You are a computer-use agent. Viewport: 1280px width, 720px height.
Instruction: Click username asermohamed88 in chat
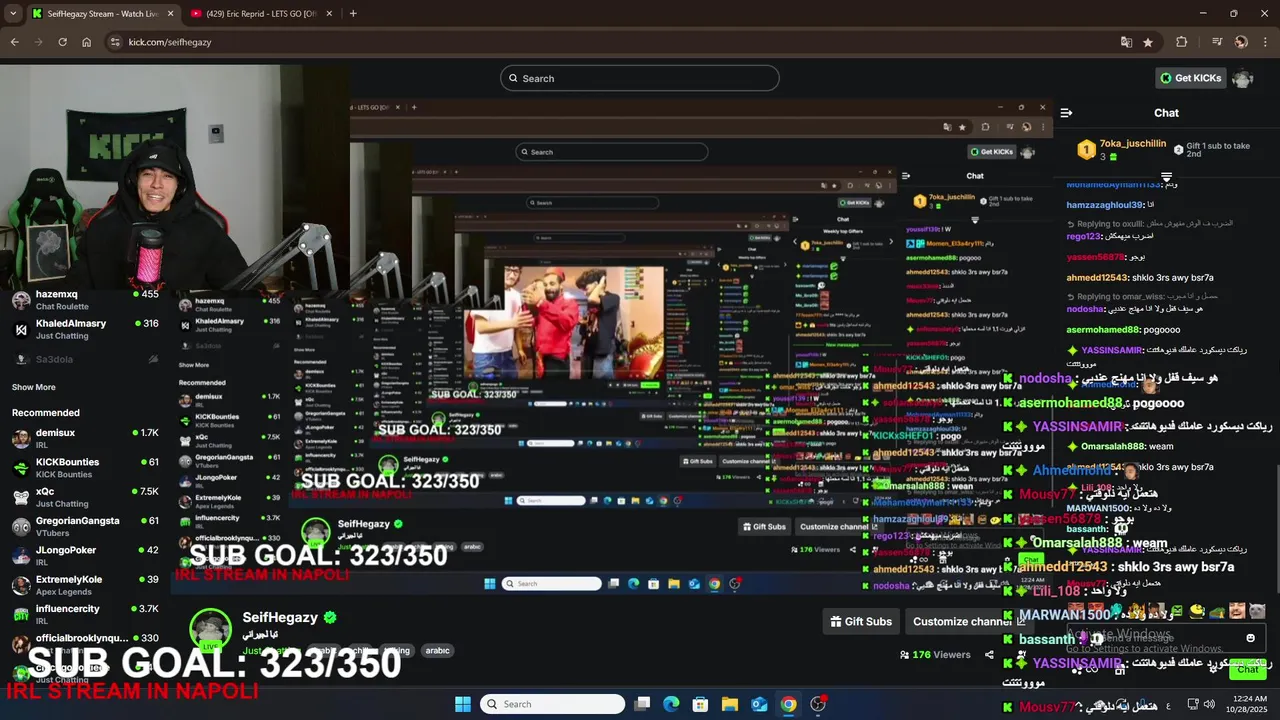coord(1103,329)
